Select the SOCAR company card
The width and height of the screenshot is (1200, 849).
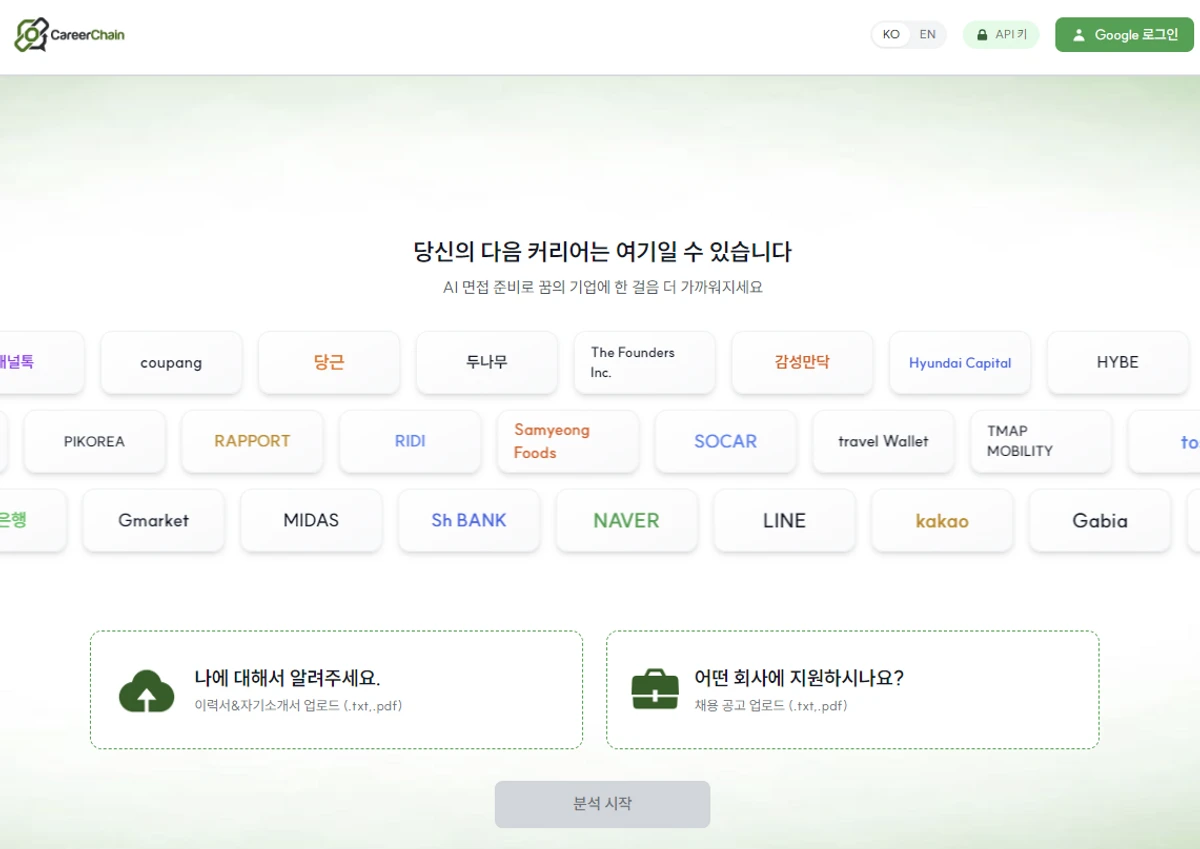pyautogui.click(x=726, y=441)
